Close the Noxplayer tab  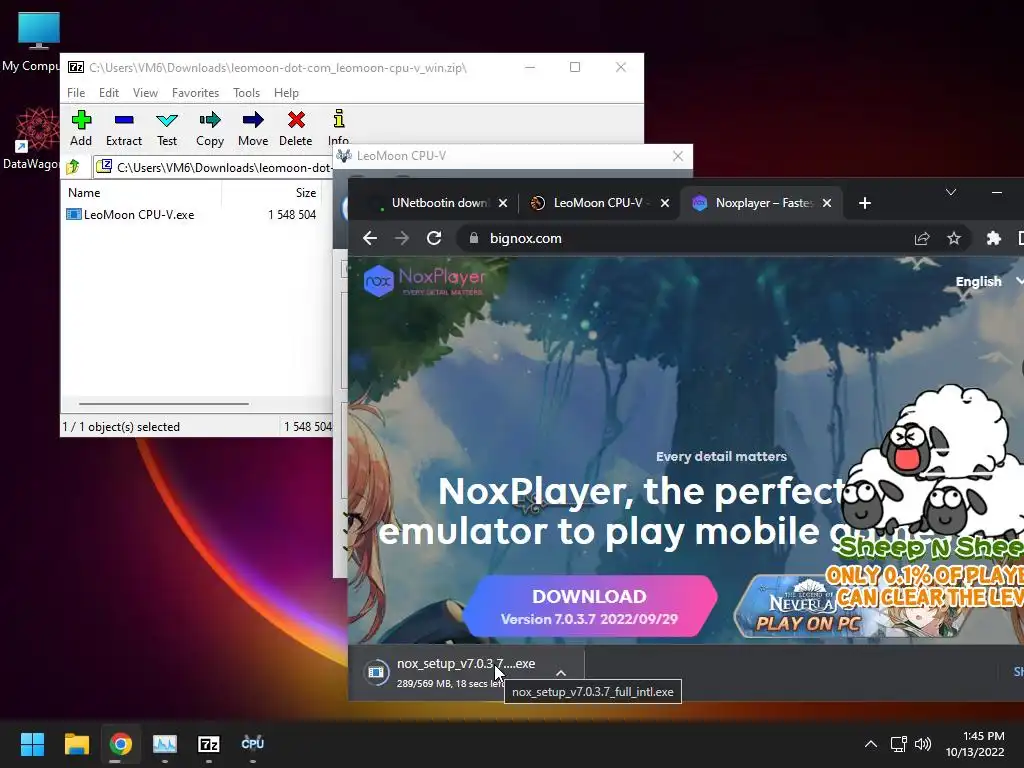pos(827,203)
